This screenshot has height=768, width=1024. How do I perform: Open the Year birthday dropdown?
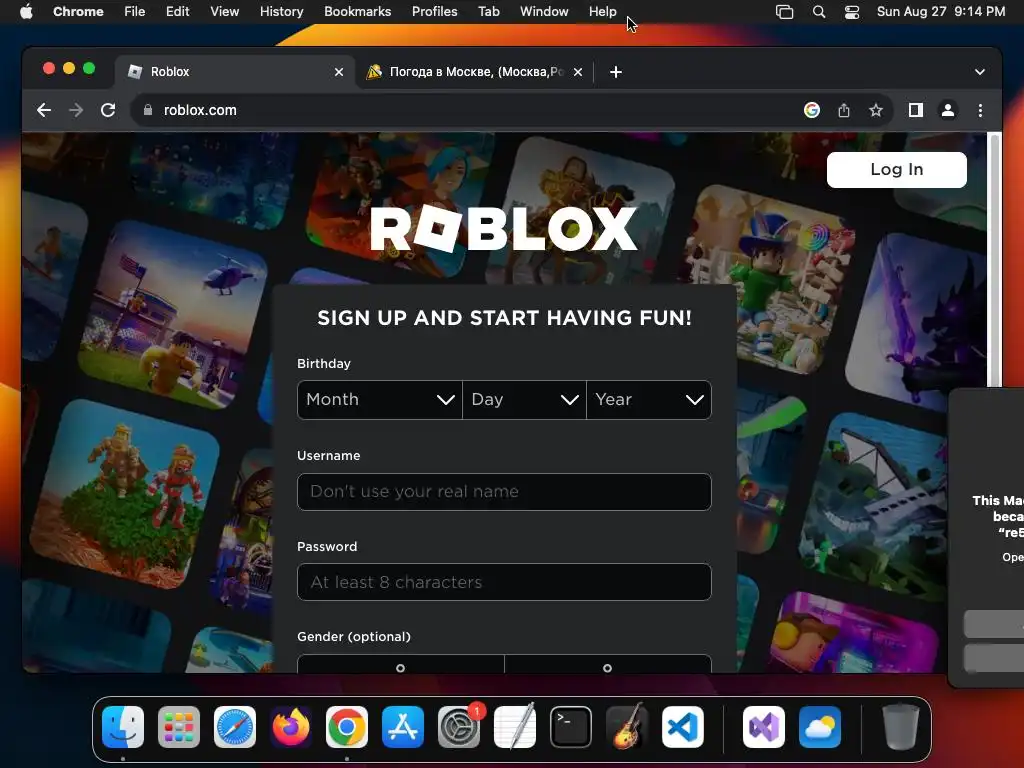[649, 400]
